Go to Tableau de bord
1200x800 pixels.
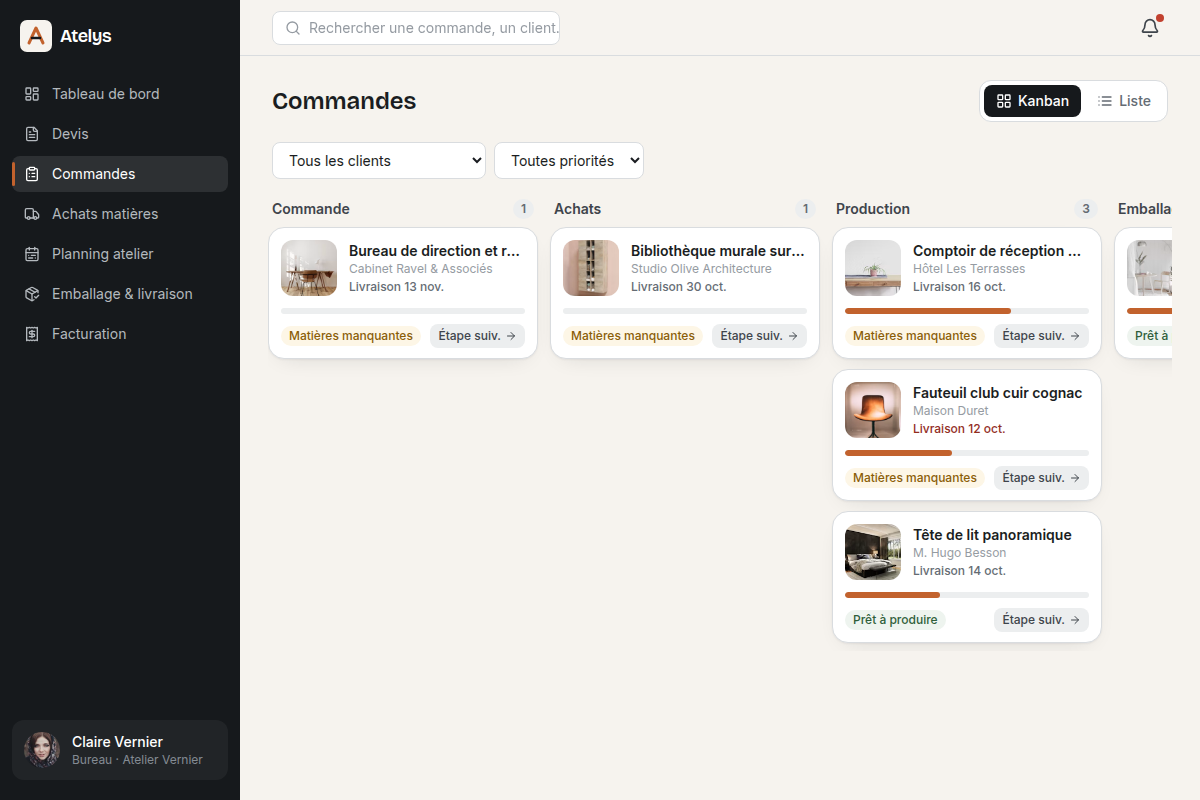(x=120, y=94)
